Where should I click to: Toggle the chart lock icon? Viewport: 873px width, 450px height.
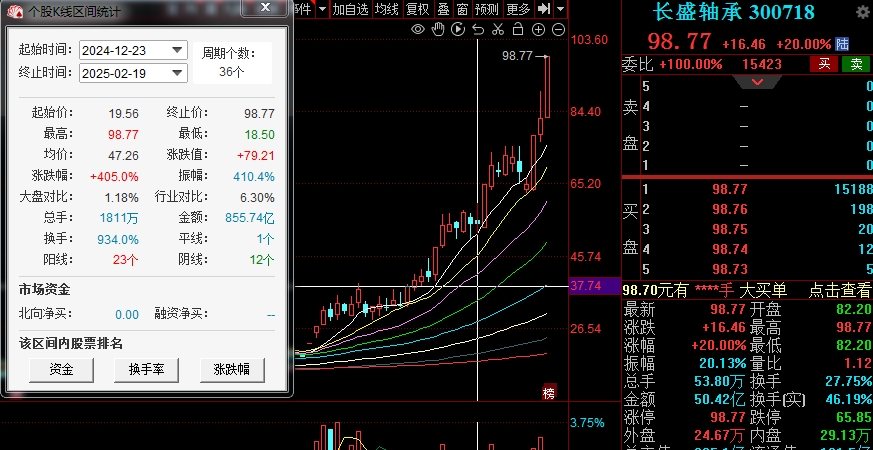pyautogui.click(x=518, y=29)
